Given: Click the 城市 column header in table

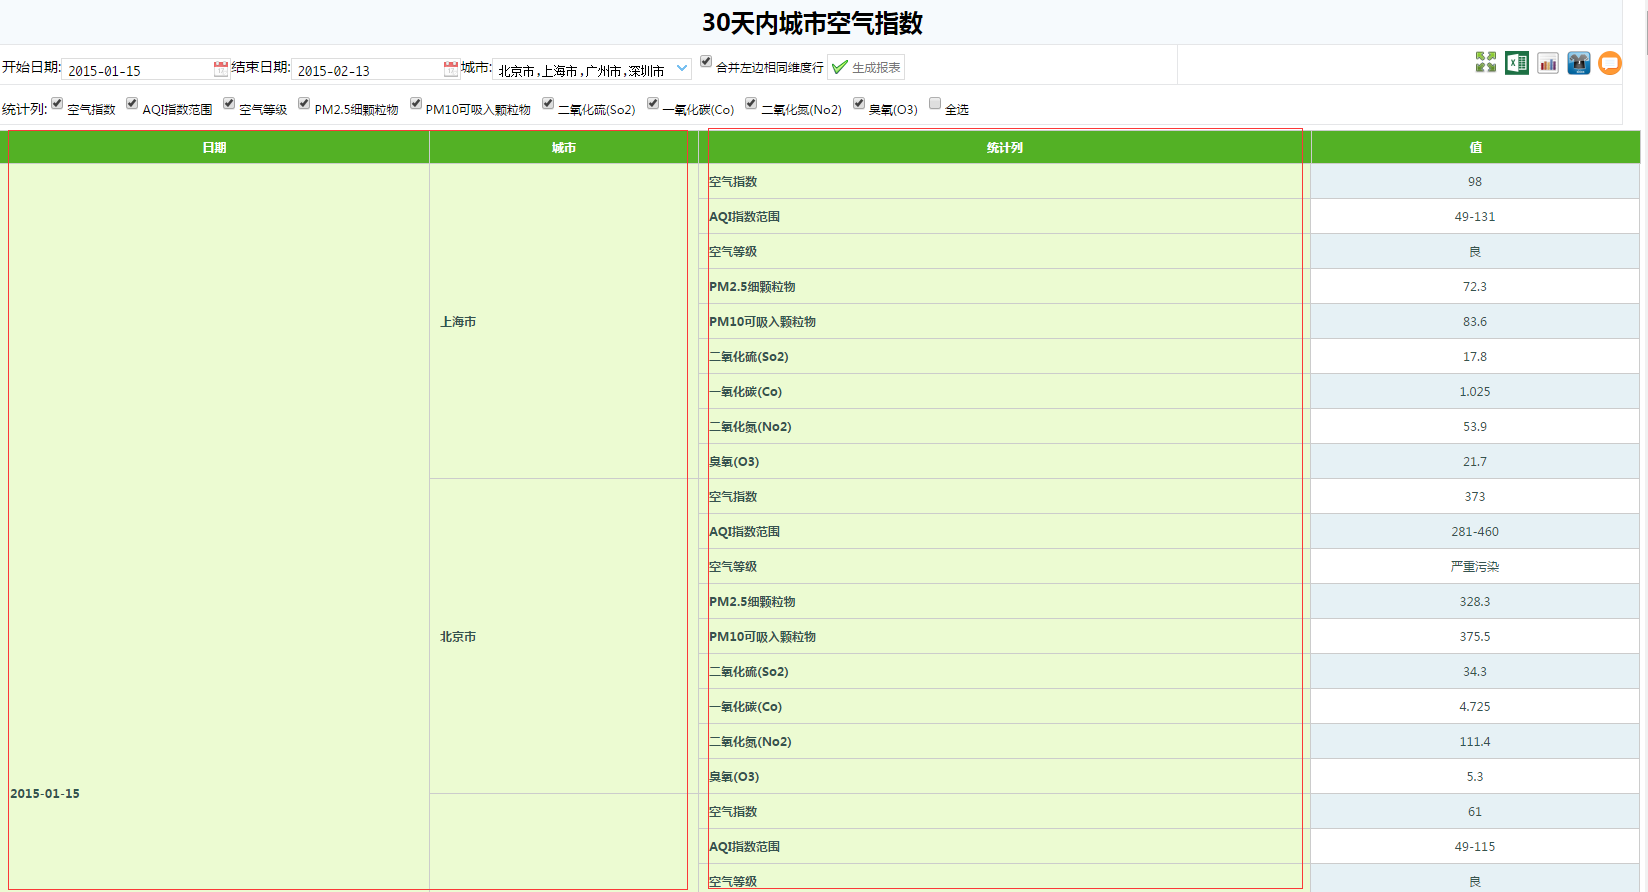Looking at the screenshot, I should click(x=564, y=147).
